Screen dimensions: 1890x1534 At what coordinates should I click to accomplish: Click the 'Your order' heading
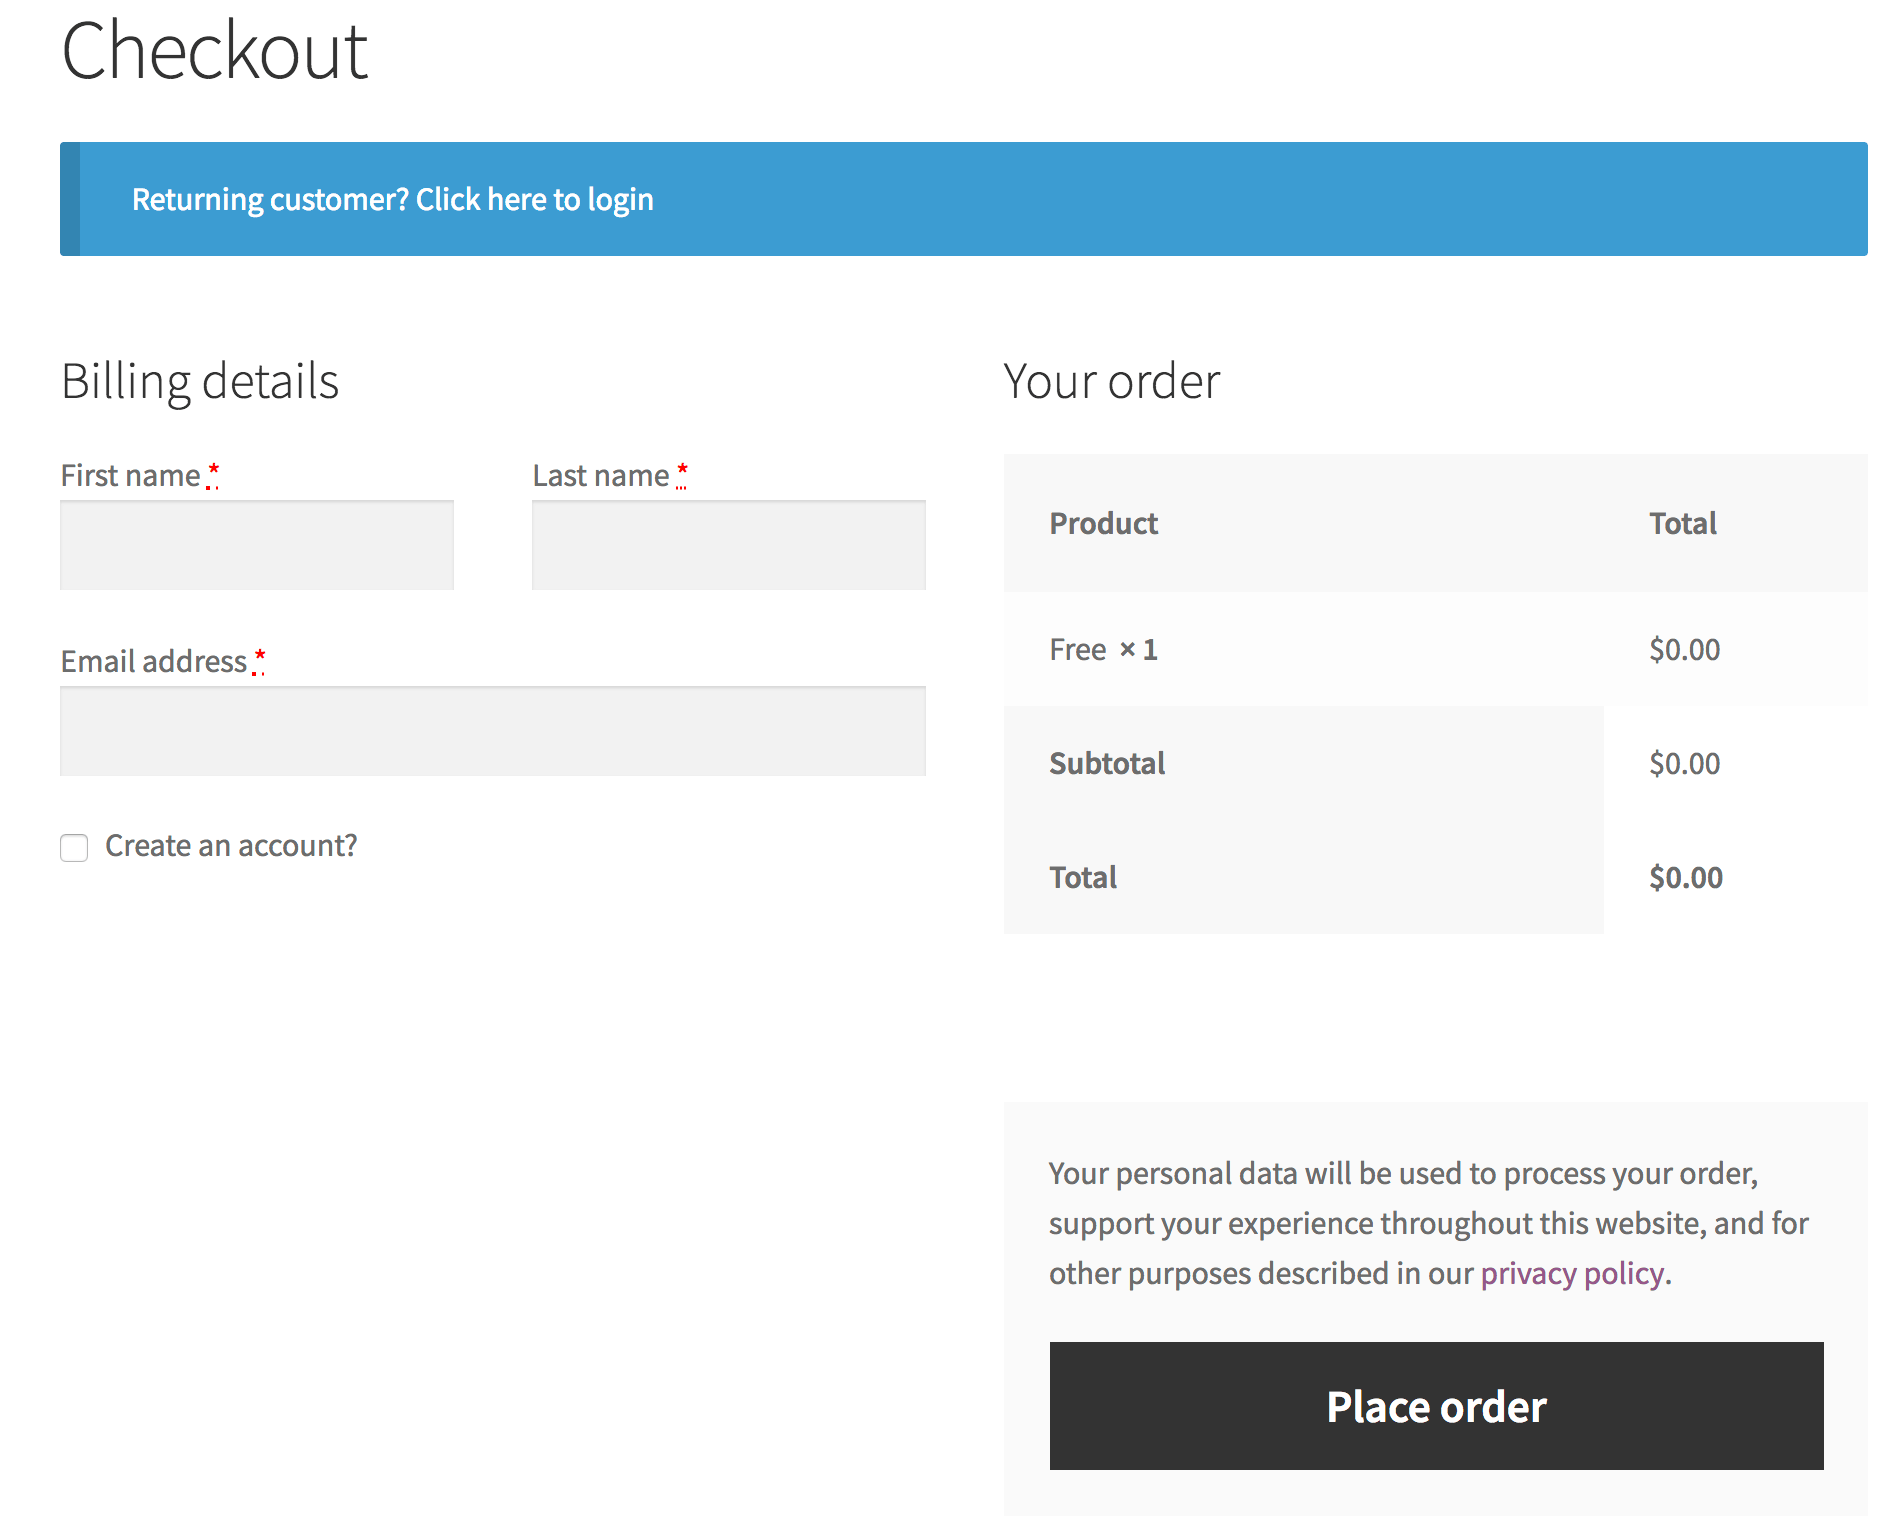pyautogui.click(x=1111, y=382)
